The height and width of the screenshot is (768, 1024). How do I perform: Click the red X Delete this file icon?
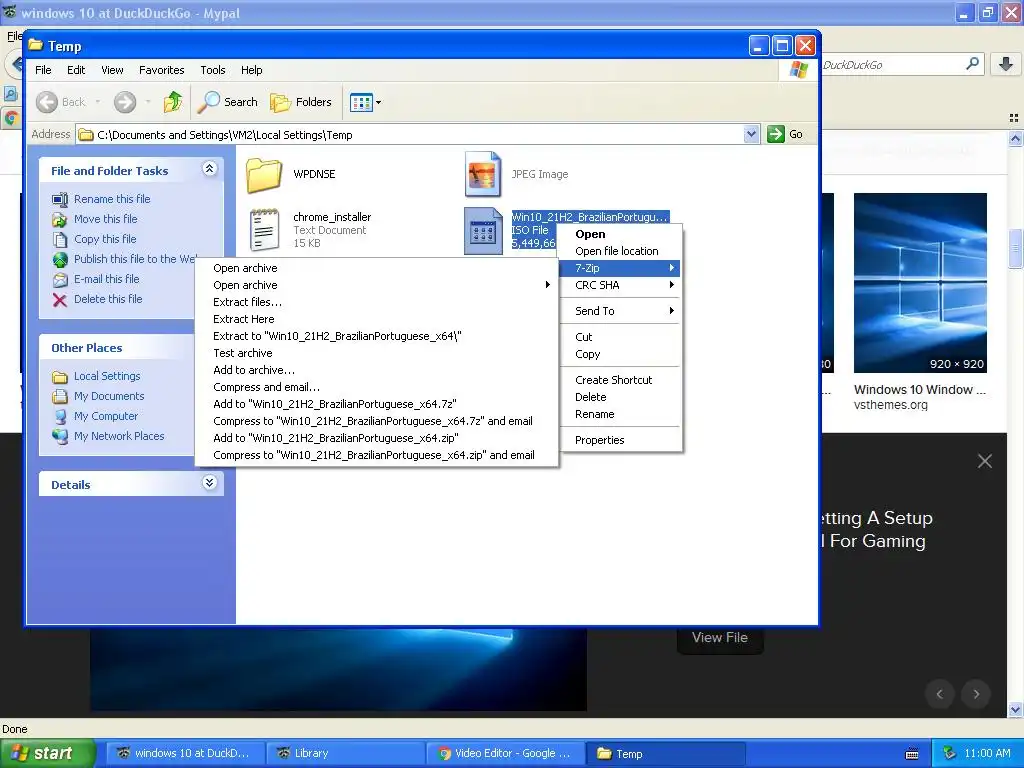(x=60, y=300)
